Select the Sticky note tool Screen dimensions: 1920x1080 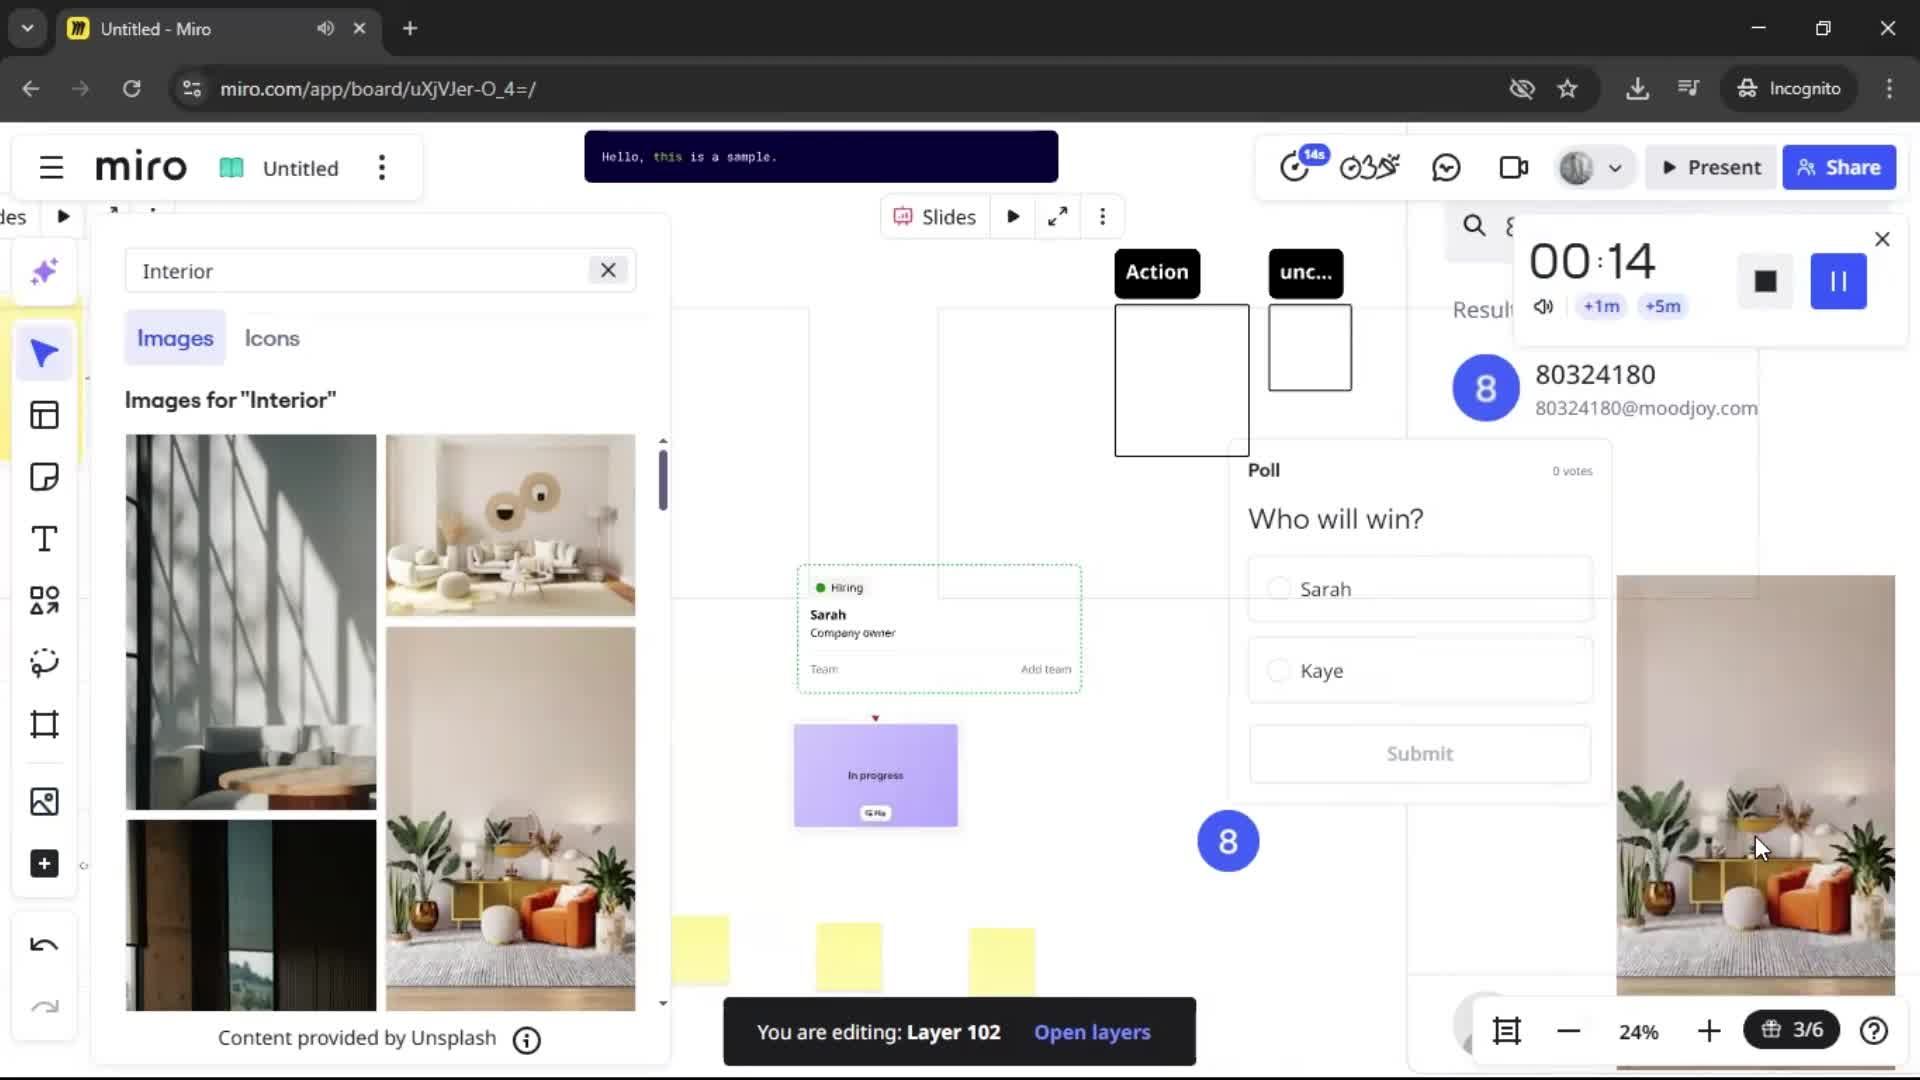(x=44, y=477)
